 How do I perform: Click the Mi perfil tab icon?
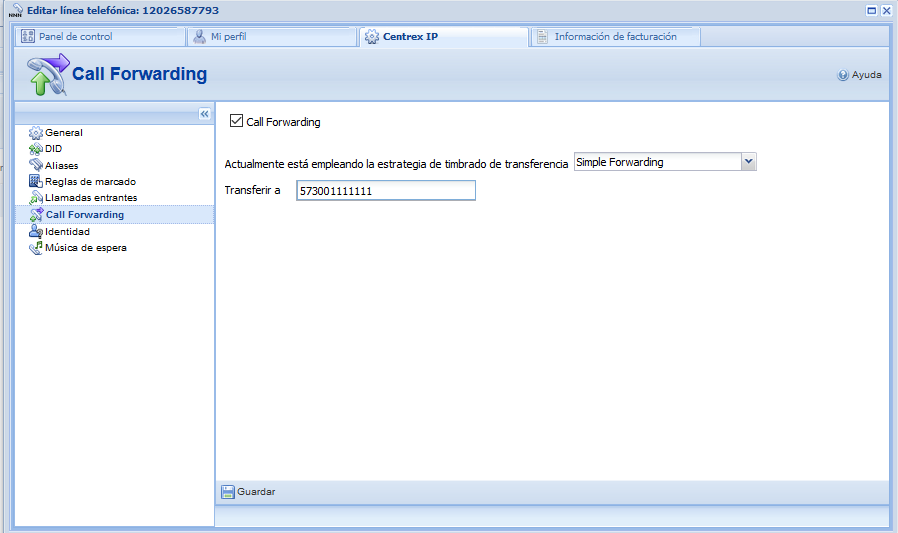199,37
